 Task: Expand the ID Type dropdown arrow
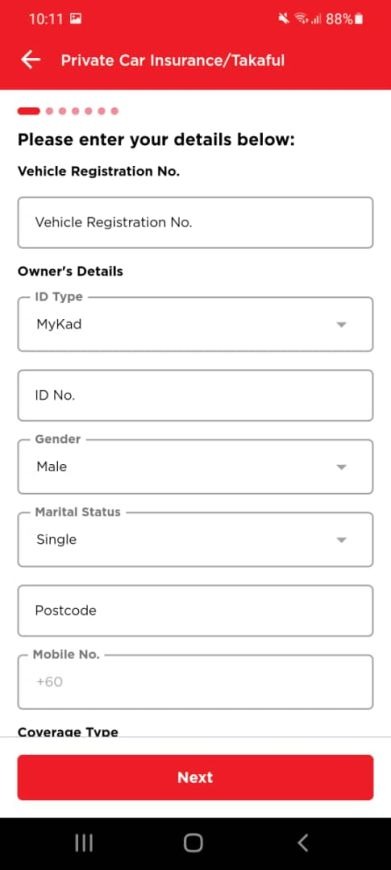(x=342, y=325)
